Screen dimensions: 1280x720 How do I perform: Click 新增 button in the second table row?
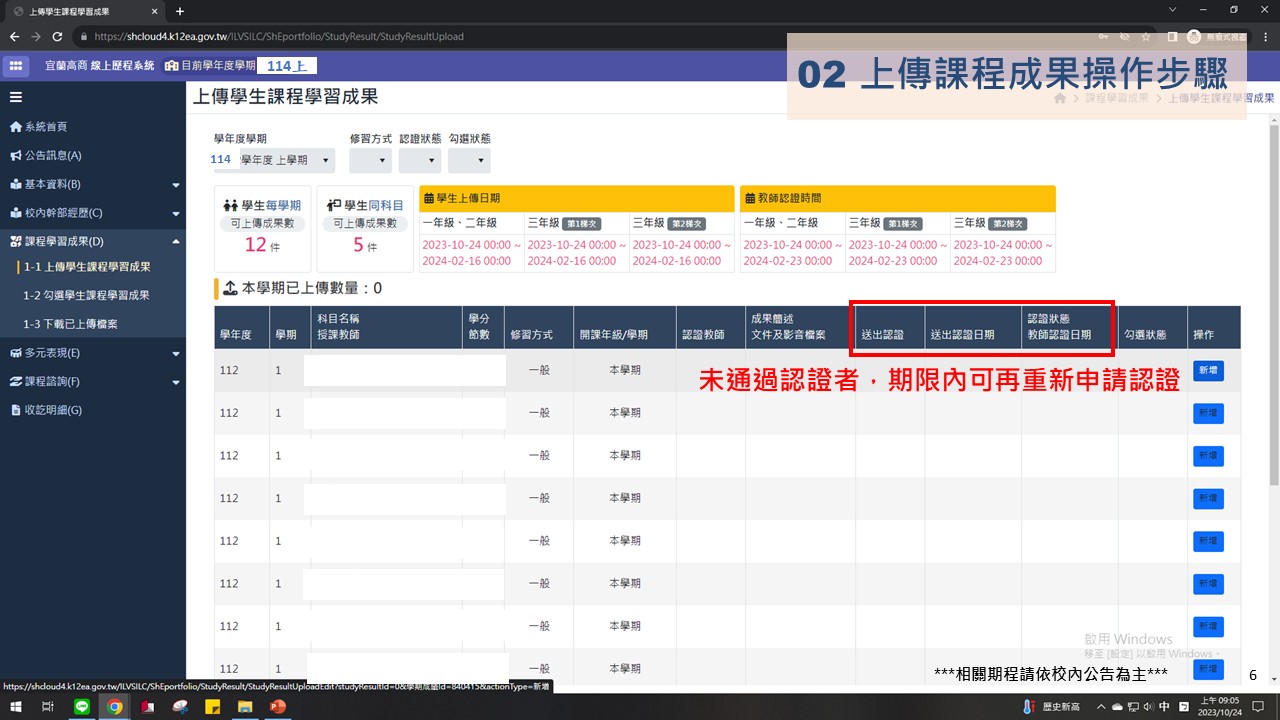[x=1208, y=413]
